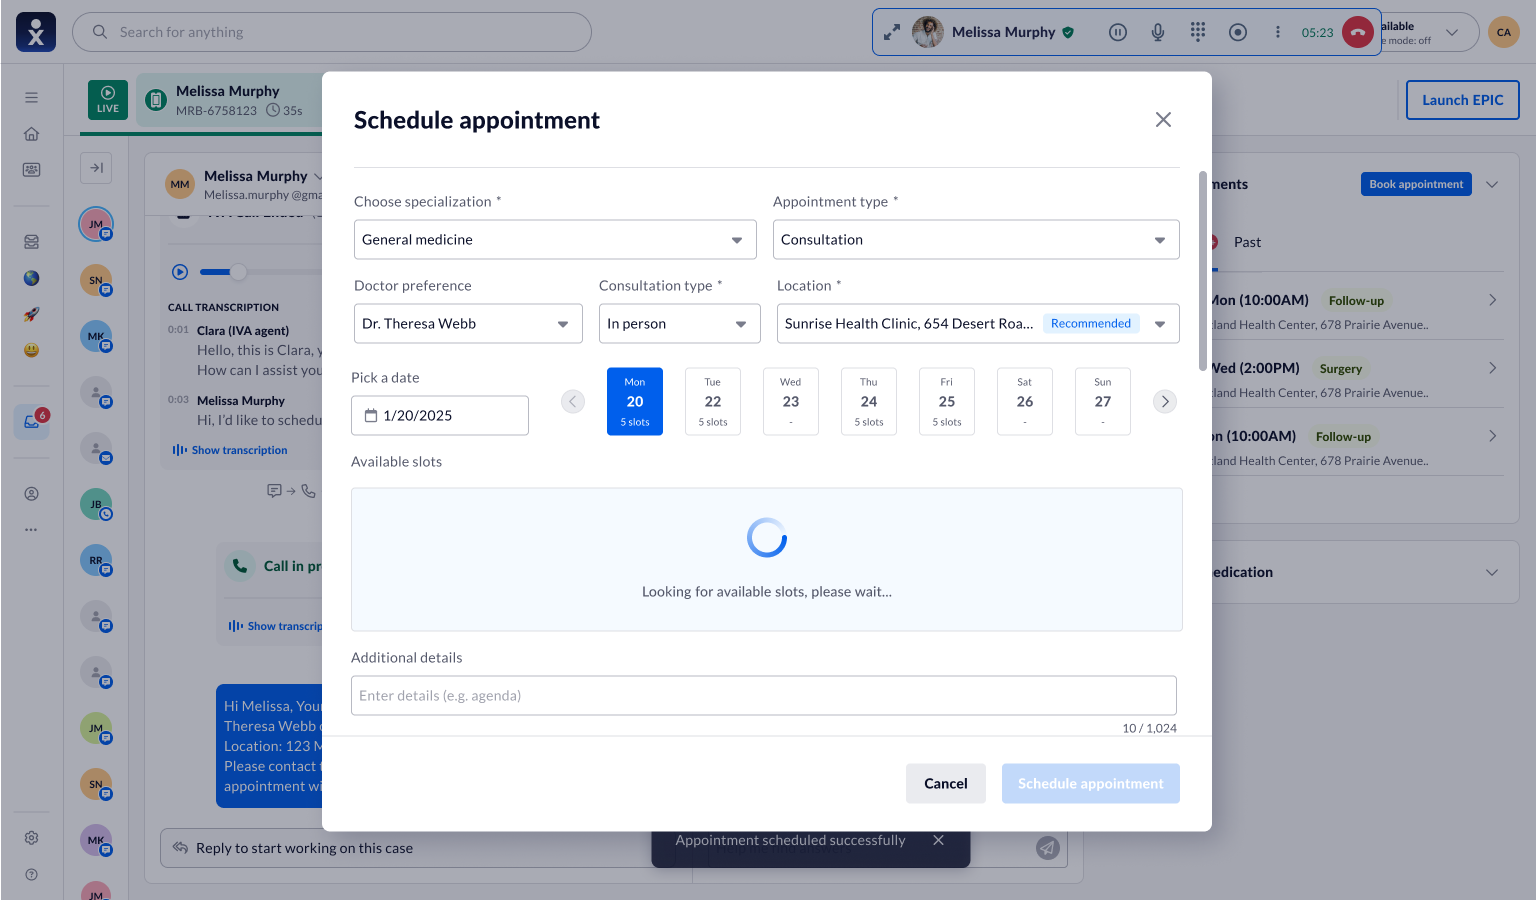Expand the call panel with arrows icon
Viewport: 1536px width, 900px height.
click(x=892, y=32)
